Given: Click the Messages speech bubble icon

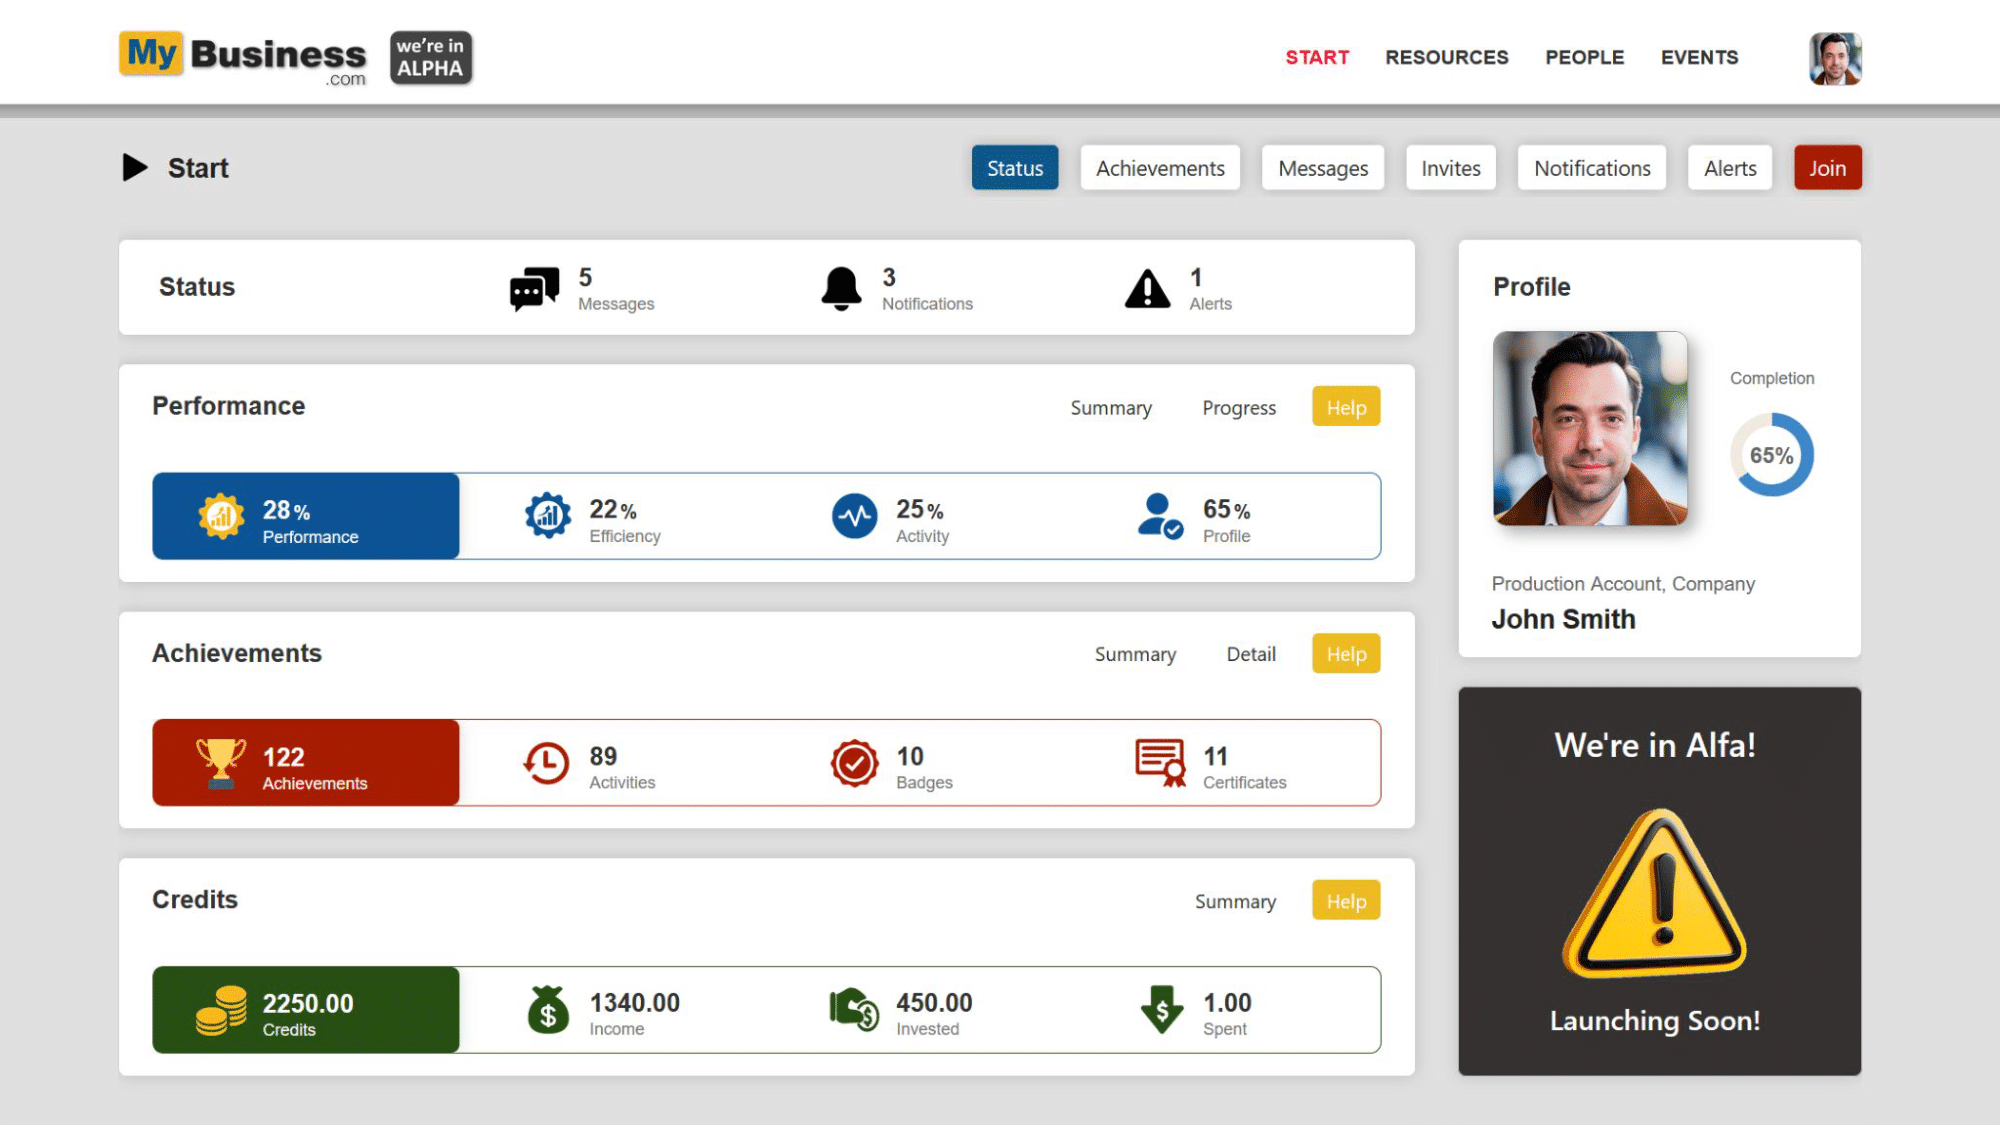Looking at the screenshot, I should tap(534, 289).
